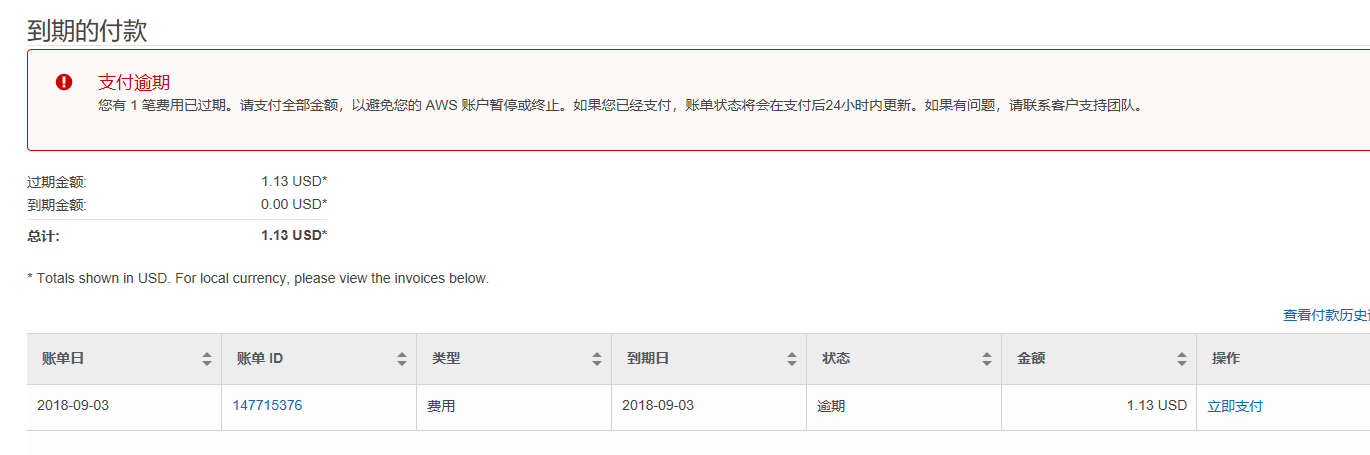Viewport: 1370px width, 455px height.
Task: Click the 到期的付款 page heading
Action: pyautogui.click(x=87, y=30)
